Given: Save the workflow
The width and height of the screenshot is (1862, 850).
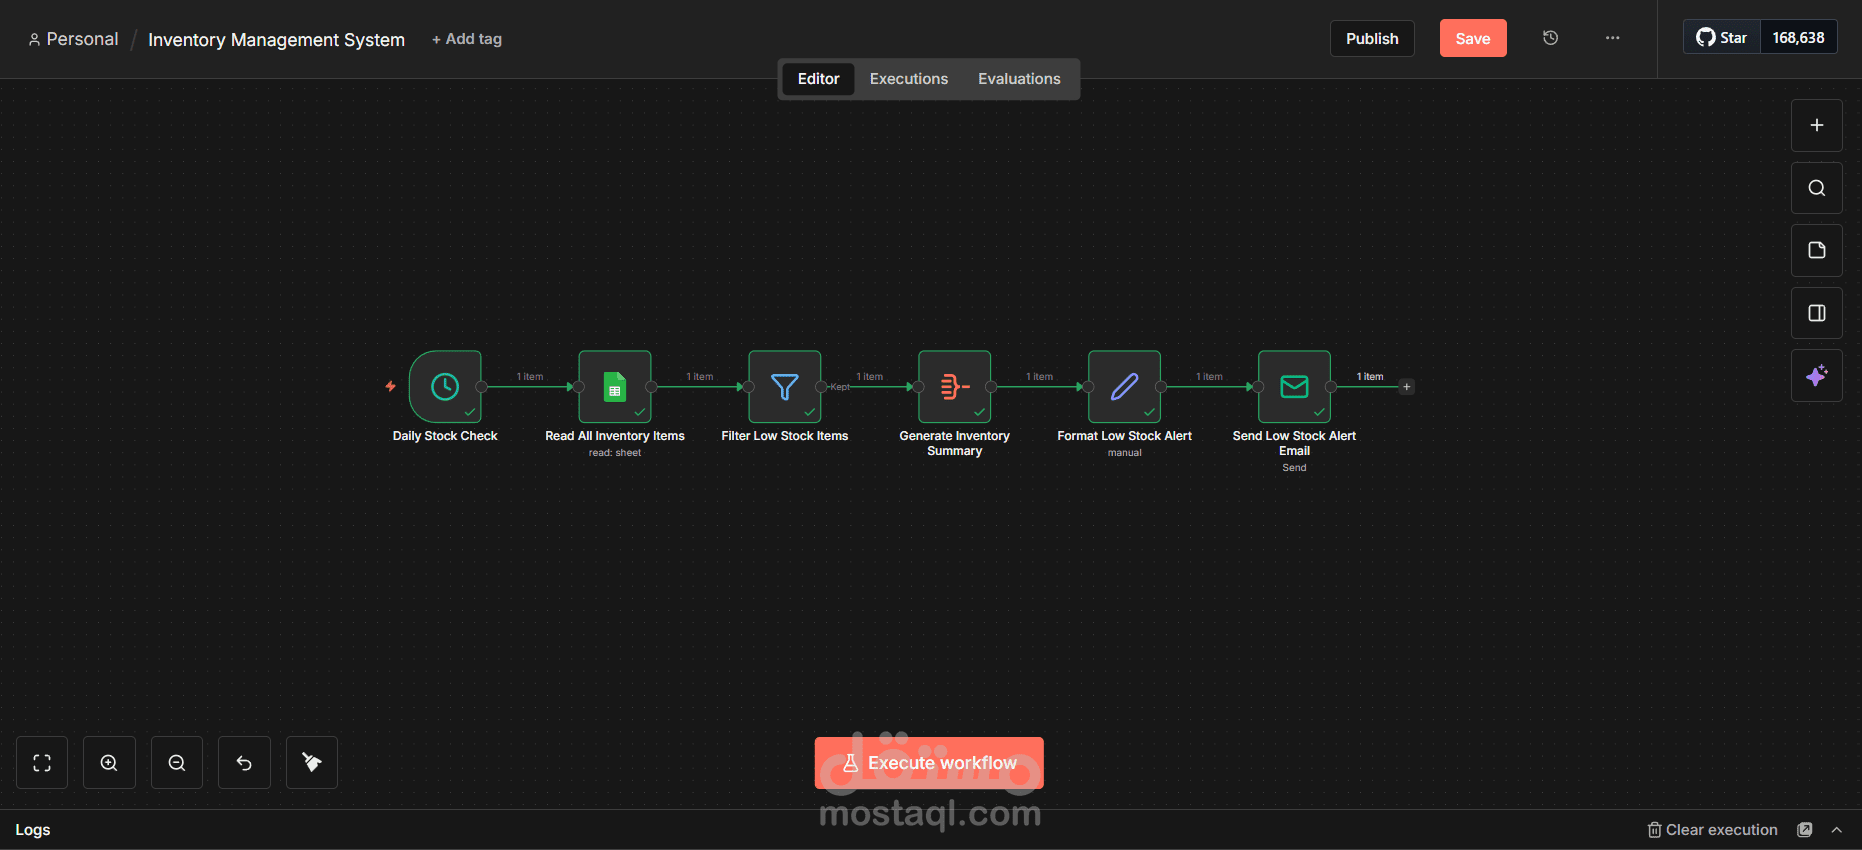Looking at the screenshot, I should [1473, 38].
